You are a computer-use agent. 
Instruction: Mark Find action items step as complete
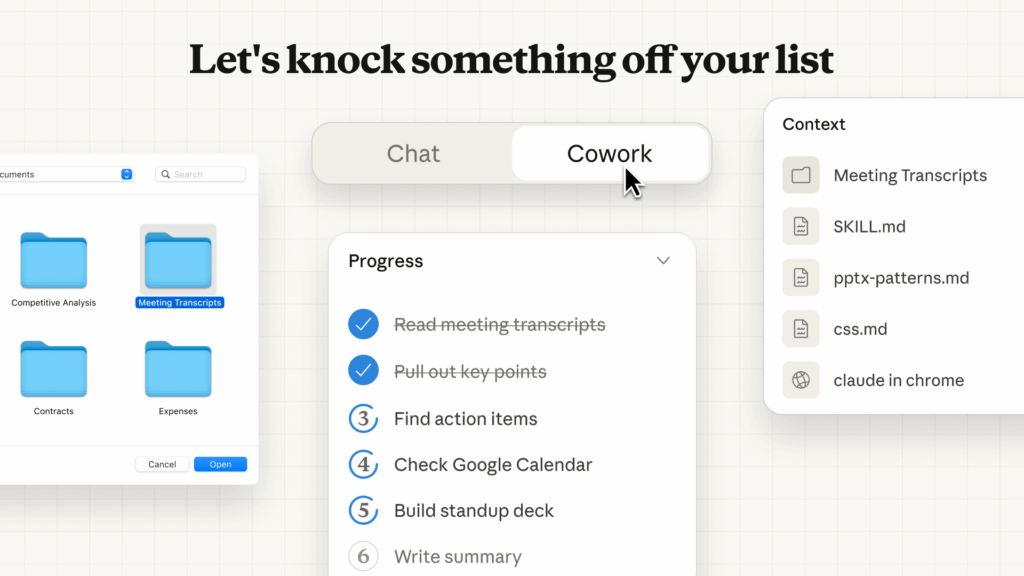363,418
